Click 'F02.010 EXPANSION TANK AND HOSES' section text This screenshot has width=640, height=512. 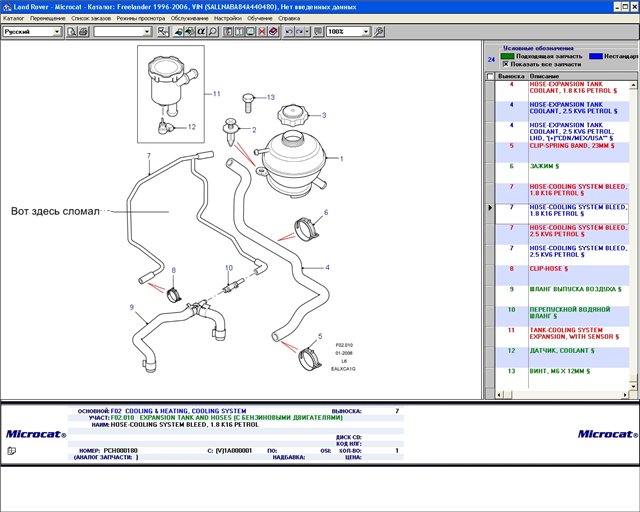click(x=227, y=418)
